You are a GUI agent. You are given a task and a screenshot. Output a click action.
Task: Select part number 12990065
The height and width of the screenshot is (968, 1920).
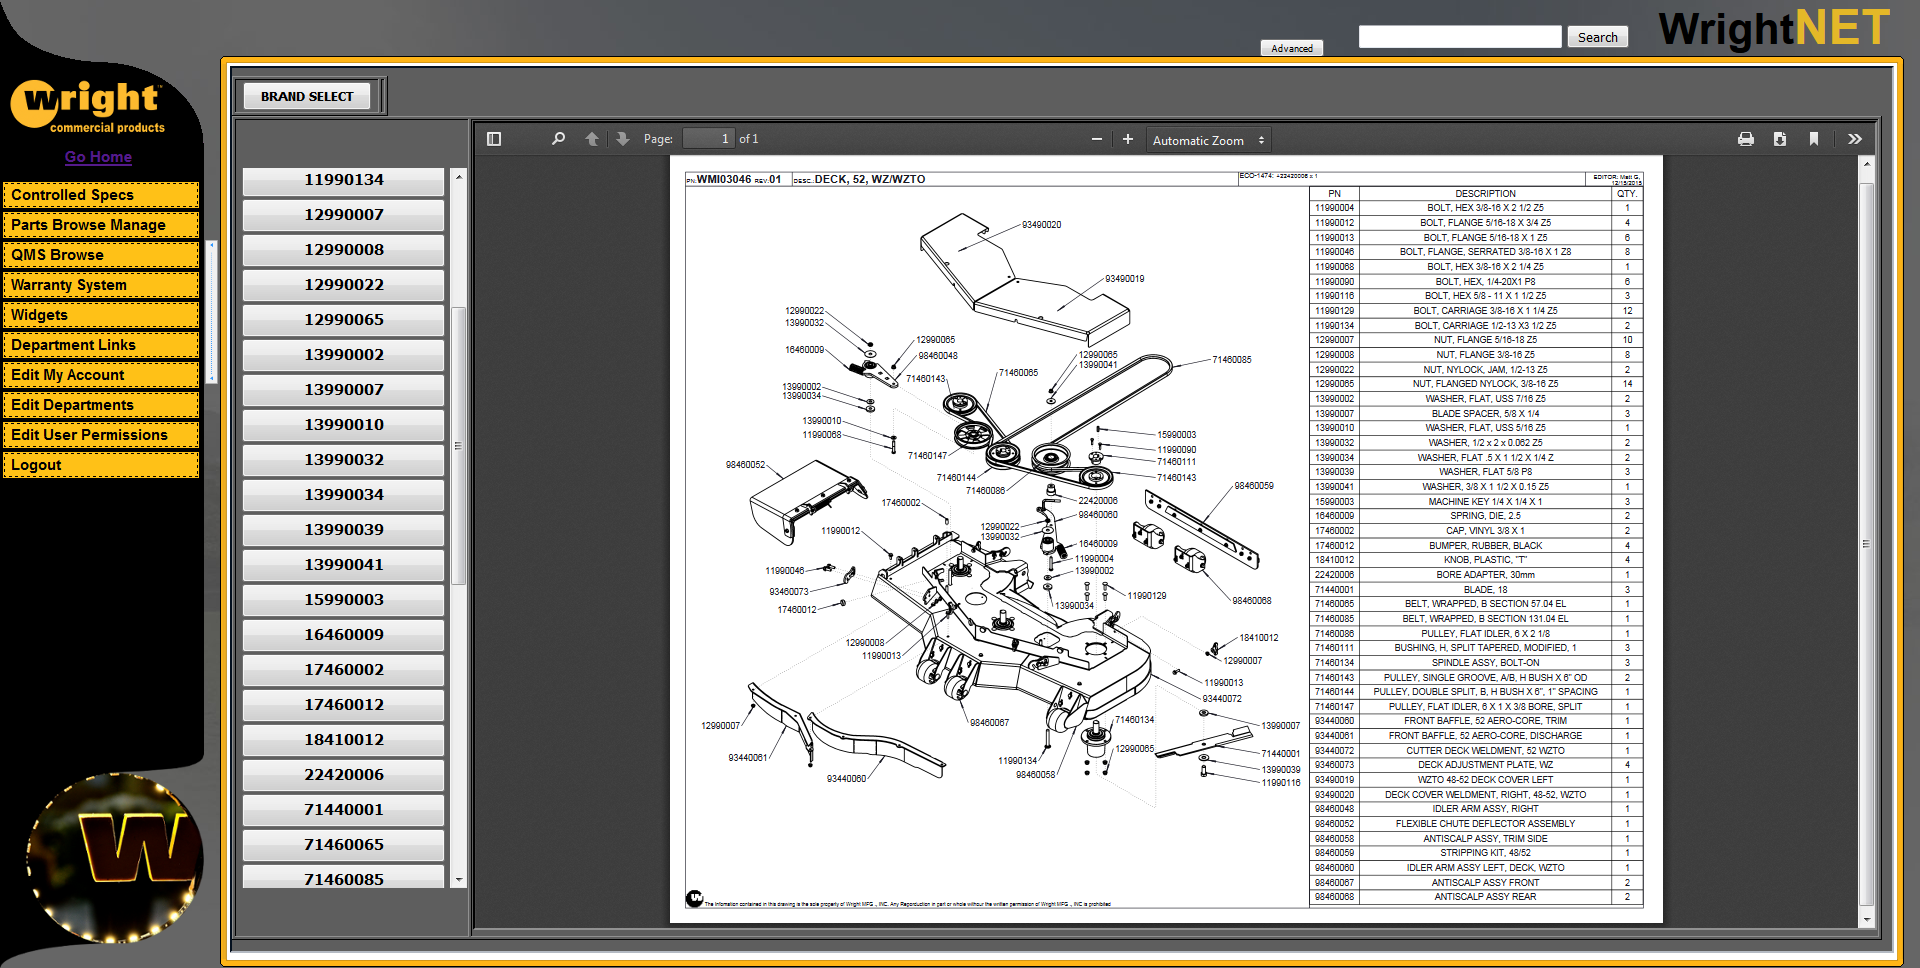click(x=344, y=320)
